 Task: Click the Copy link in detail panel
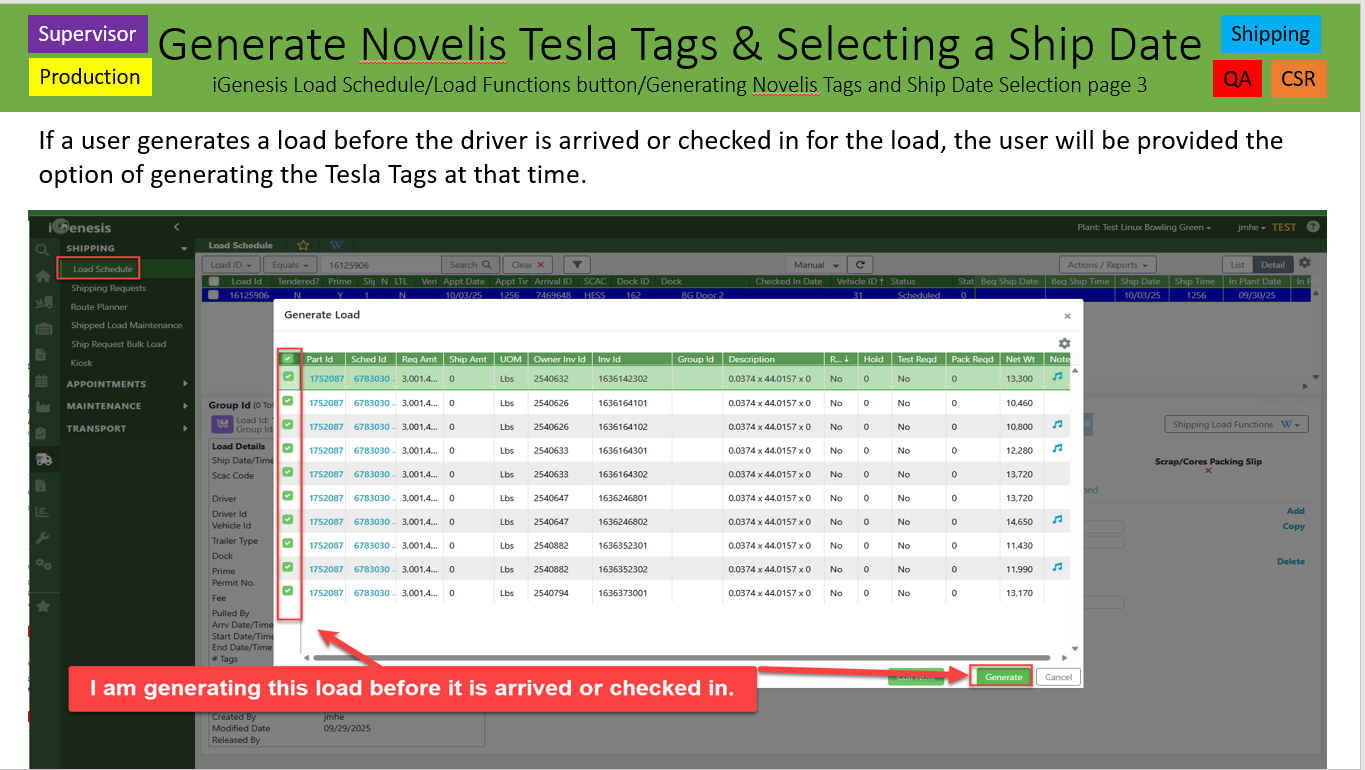tap(1294, 526)
